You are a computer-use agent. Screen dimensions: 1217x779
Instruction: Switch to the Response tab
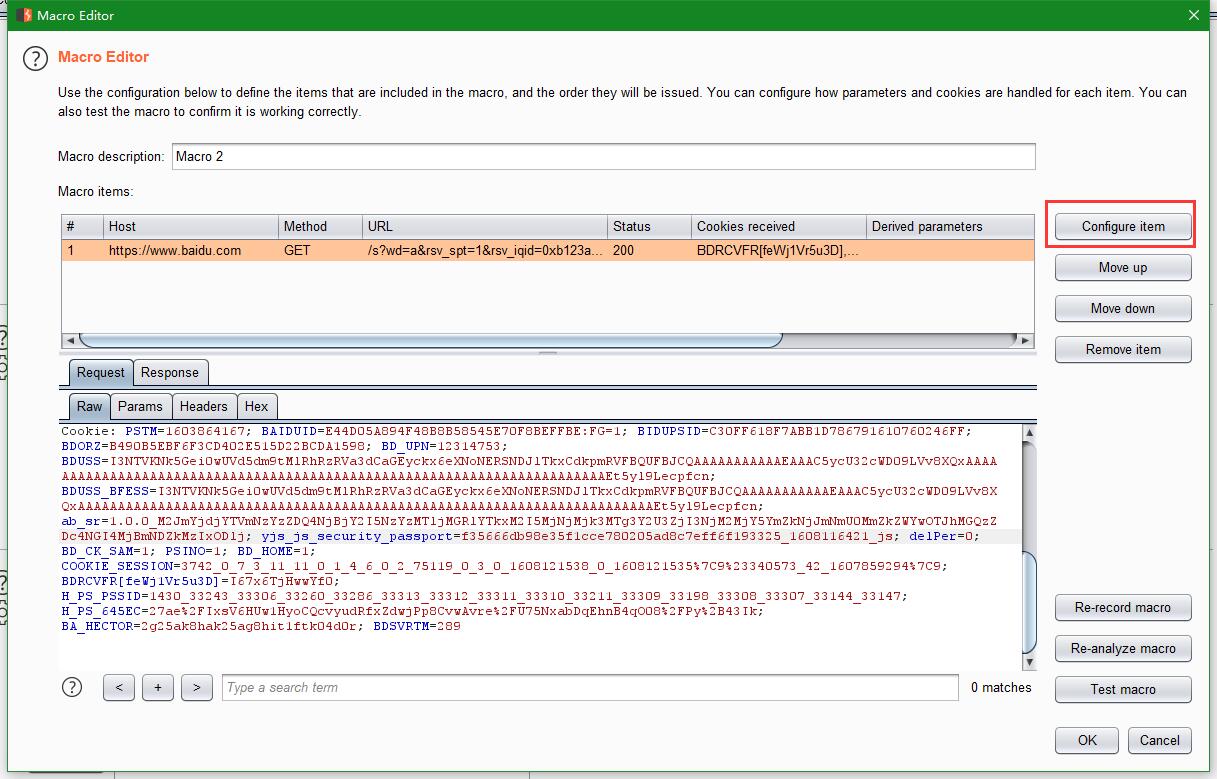pos(170,371)
